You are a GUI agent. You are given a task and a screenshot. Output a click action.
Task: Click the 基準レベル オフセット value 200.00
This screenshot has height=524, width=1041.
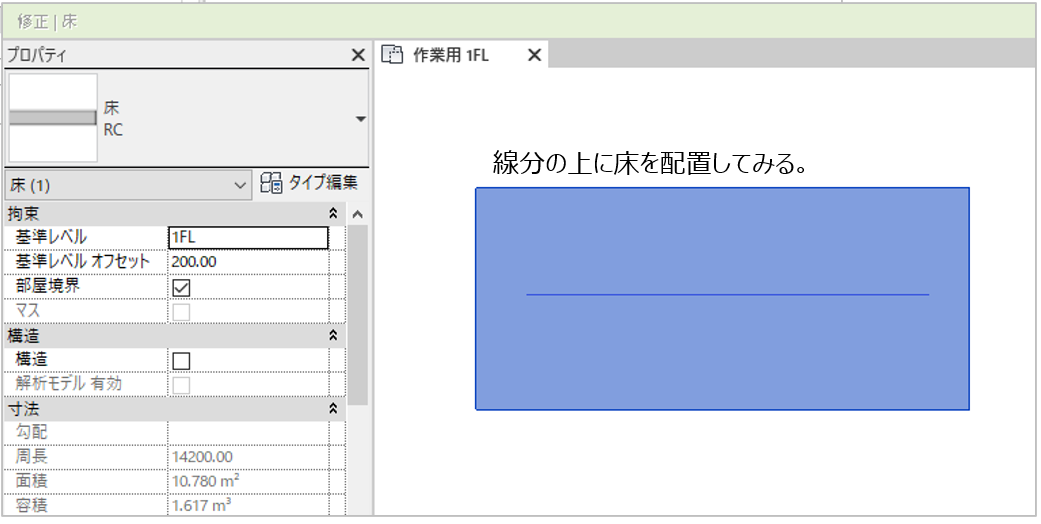248,262
